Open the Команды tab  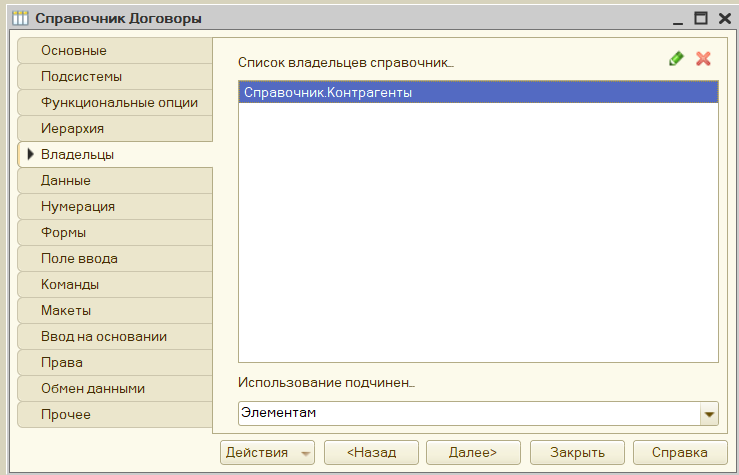pos(115,285)
